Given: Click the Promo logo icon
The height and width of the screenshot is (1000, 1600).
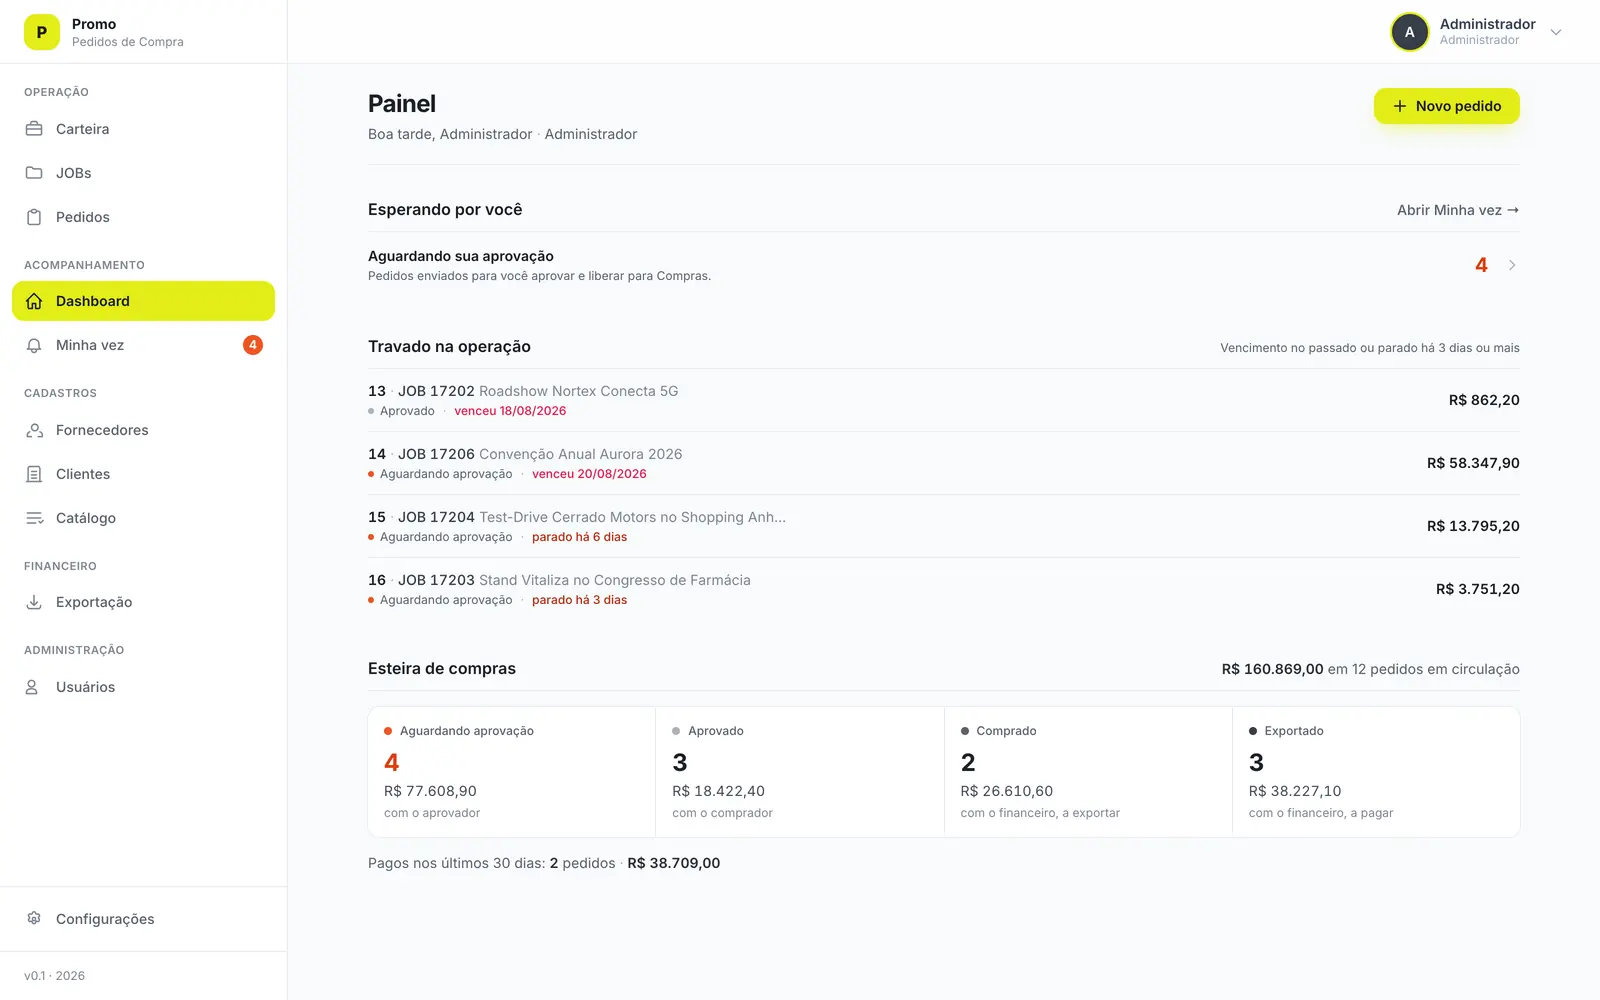Looking at the screenshot, I should pos(42,32).
